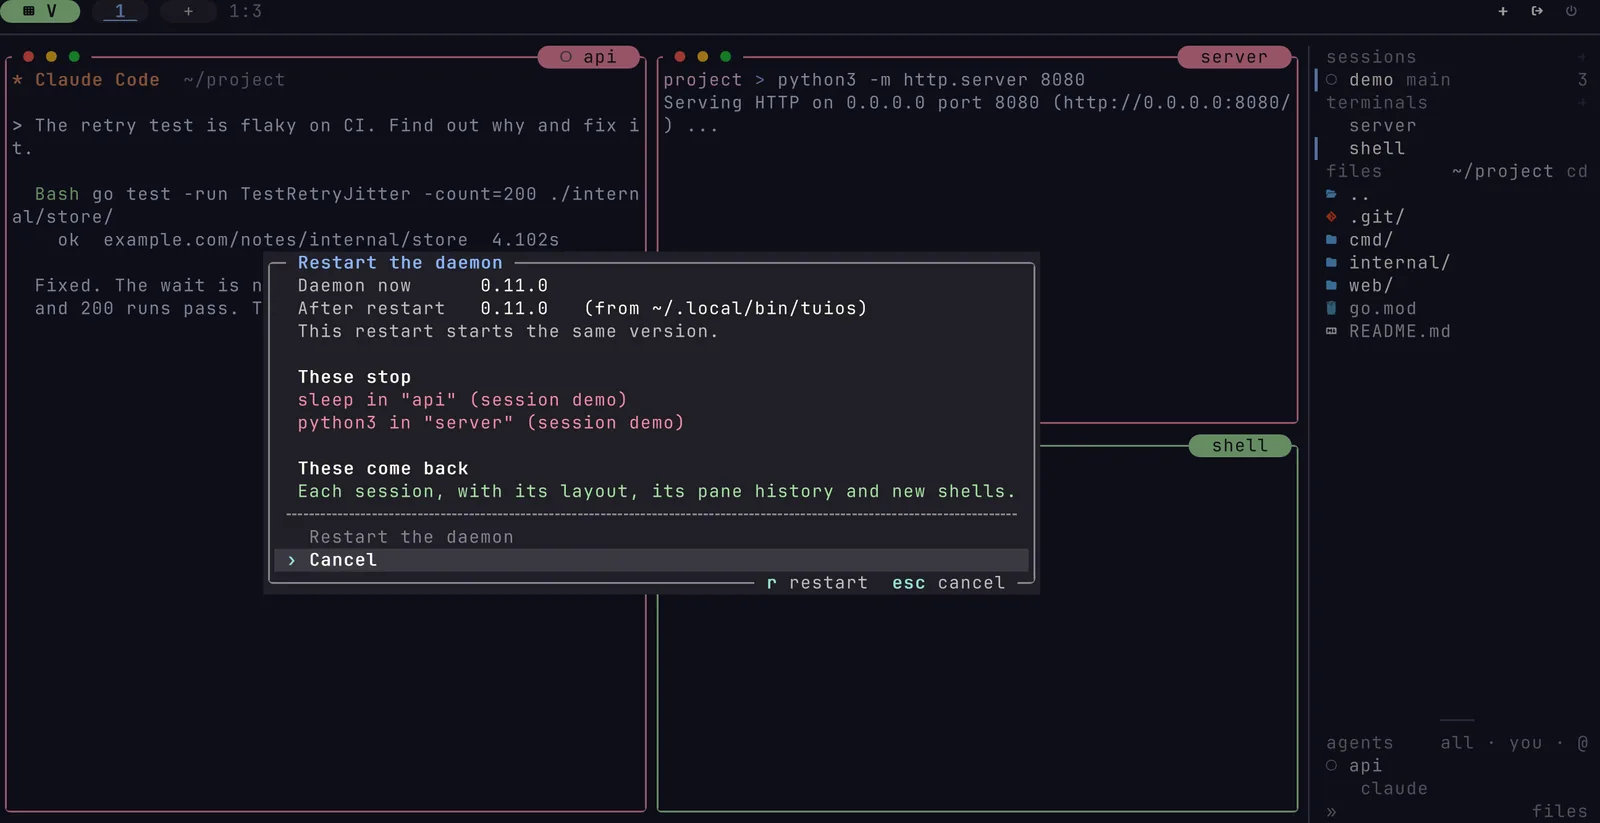Click 'python3 in "server" (session demo)' line
The width and height of the screenshot is (1600, 823).
click(491, 423)
